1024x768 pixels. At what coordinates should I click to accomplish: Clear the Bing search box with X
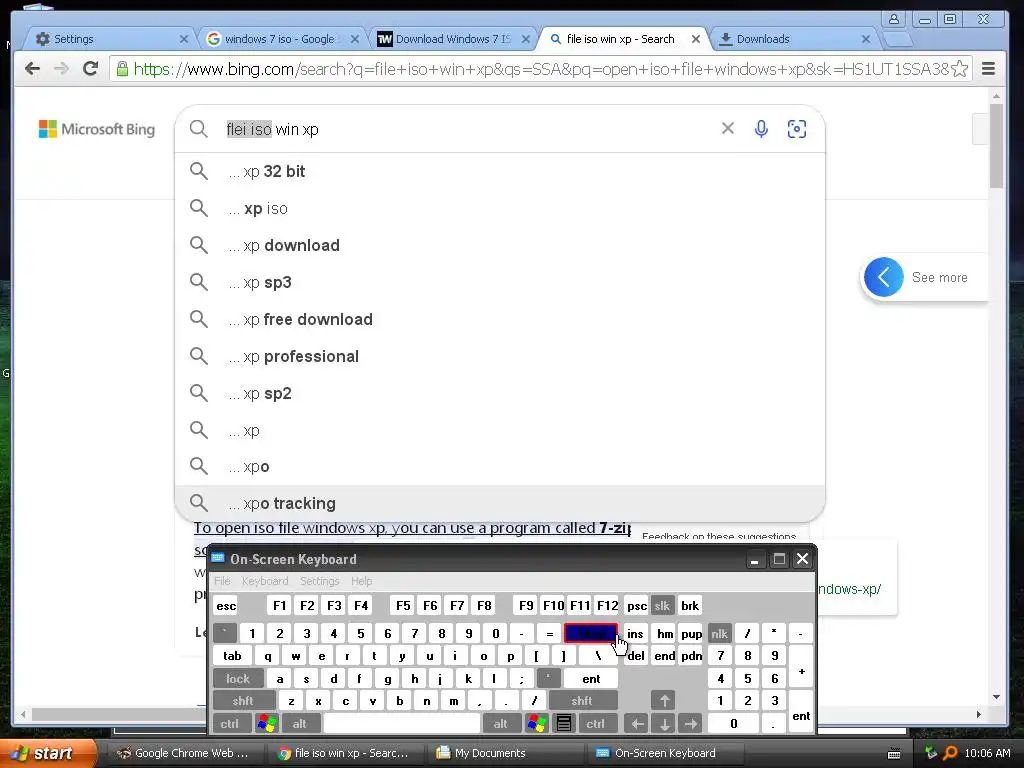(728, 129)
